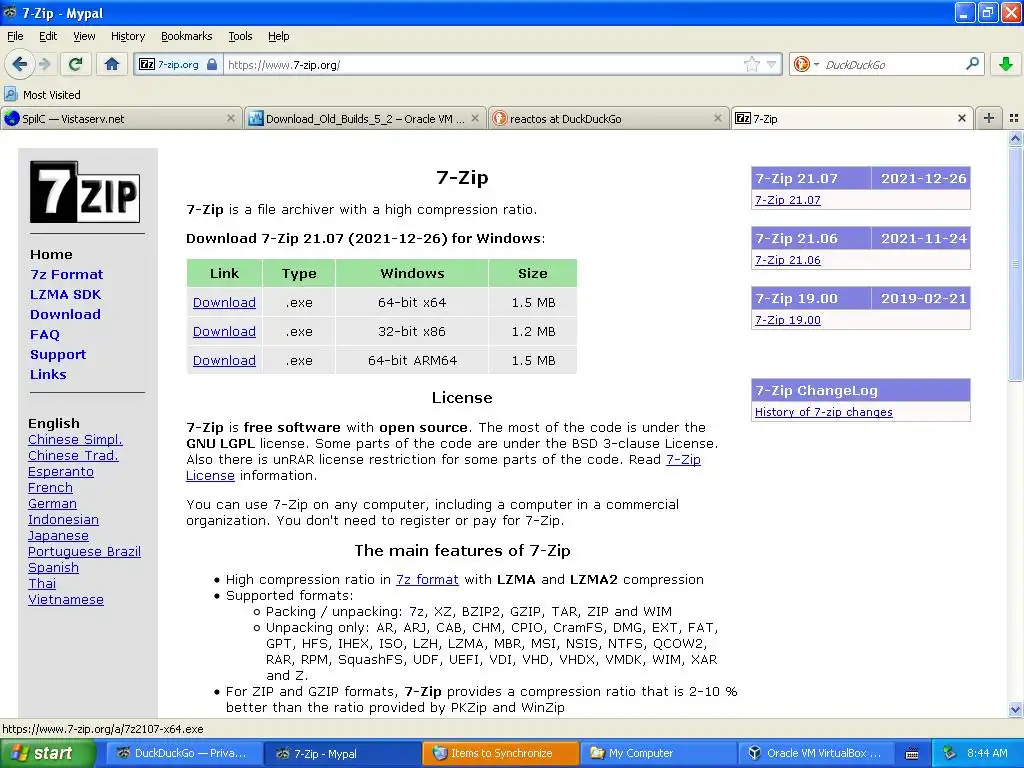Switch language to Esperanto
This screenshot has width=1024, height=768.
(x=61, y=472)
